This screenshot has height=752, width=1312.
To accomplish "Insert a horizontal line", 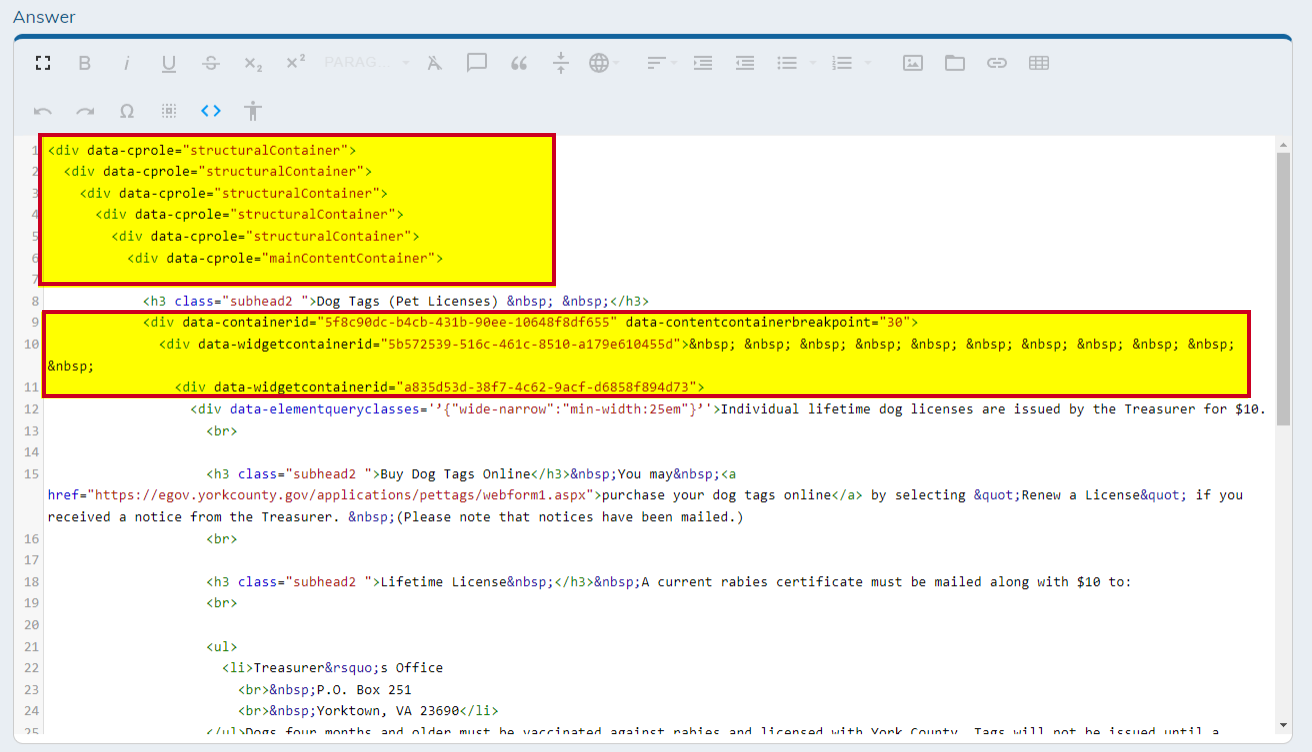I will coord(561,63).
